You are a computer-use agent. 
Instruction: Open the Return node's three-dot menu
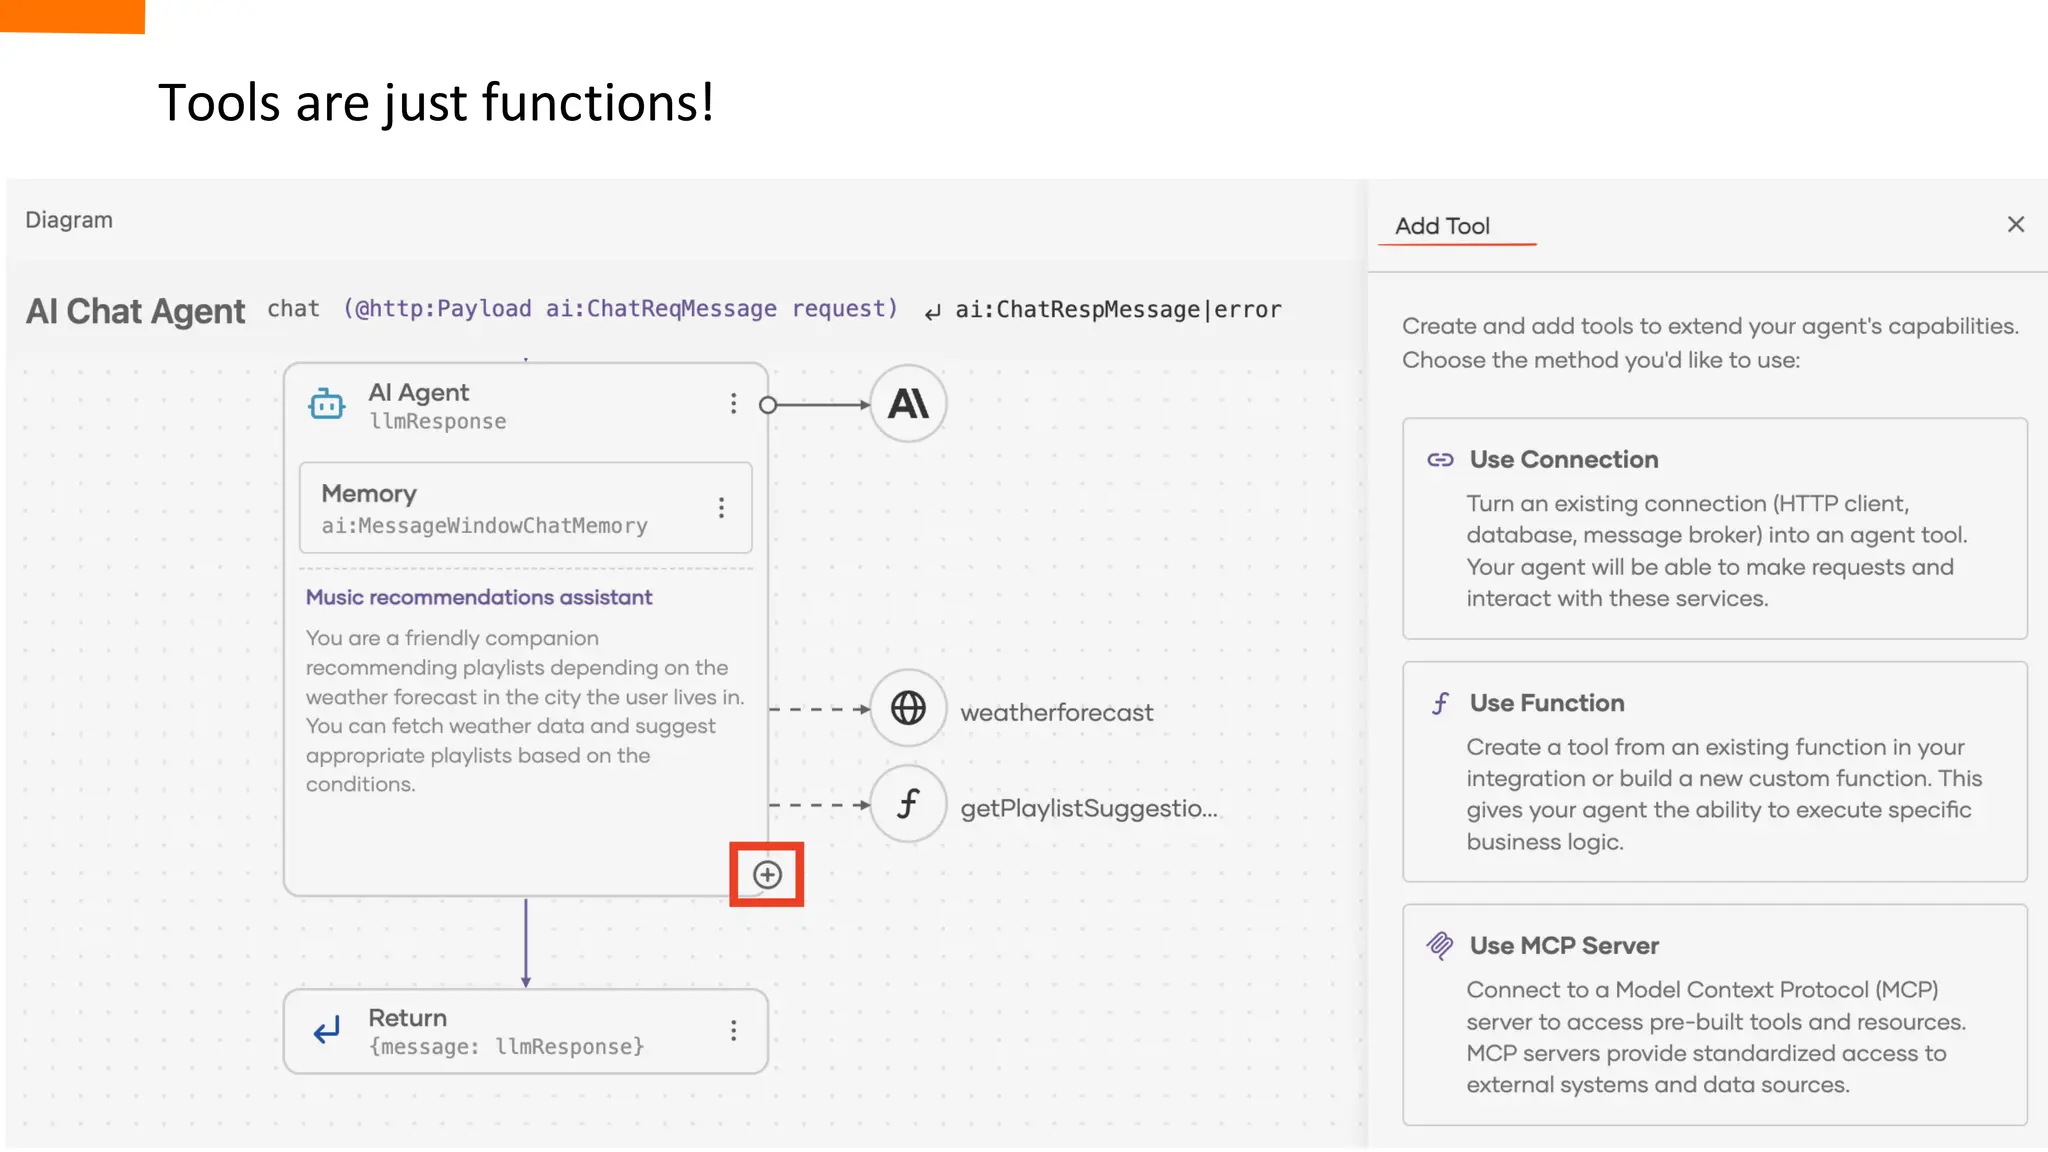click(733, 1030)
